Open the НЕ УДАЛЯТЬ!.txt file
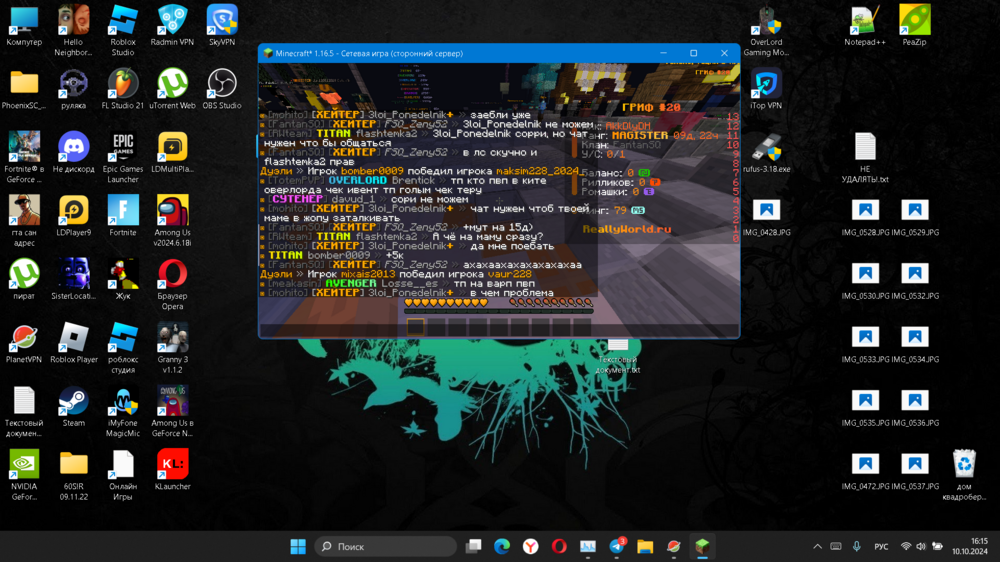Screen dimensions: 1000x562 [x=865, y=157]
